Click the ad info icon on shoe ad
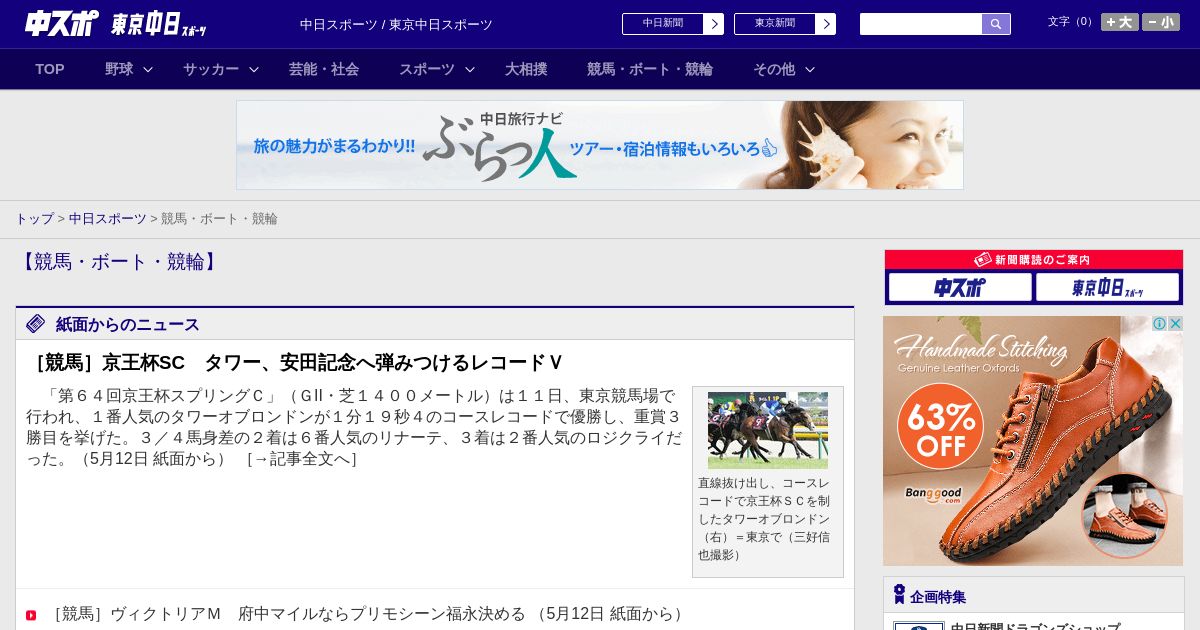The image size is (1200, 630). 1160,323
